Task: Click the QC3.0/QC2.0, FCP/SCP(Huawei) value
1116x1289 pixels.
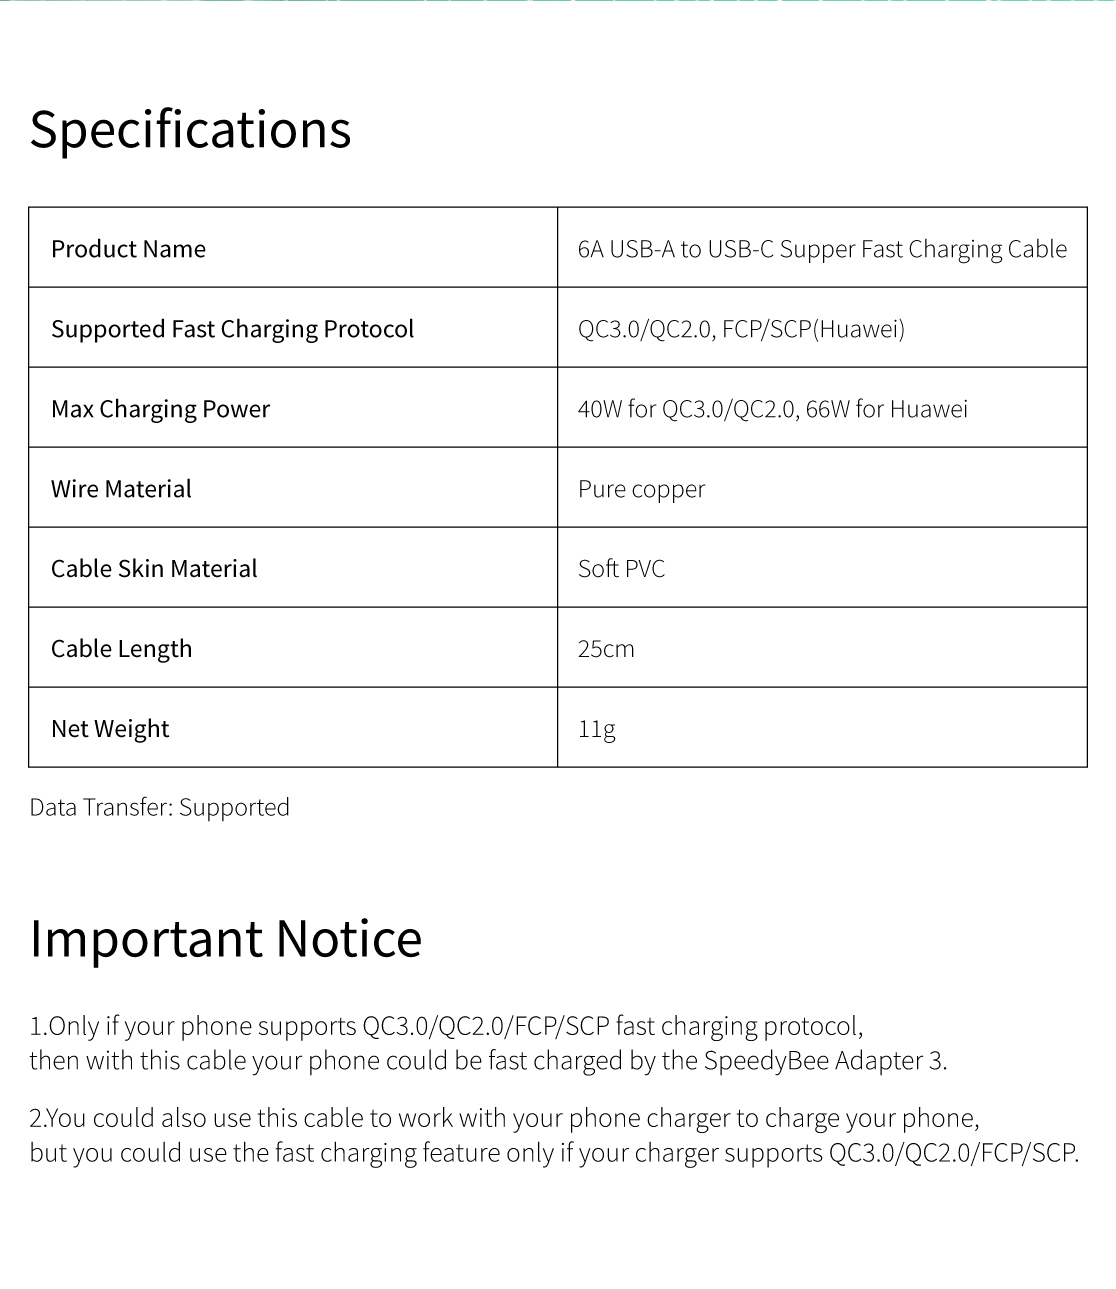Action: click(741, 329)
